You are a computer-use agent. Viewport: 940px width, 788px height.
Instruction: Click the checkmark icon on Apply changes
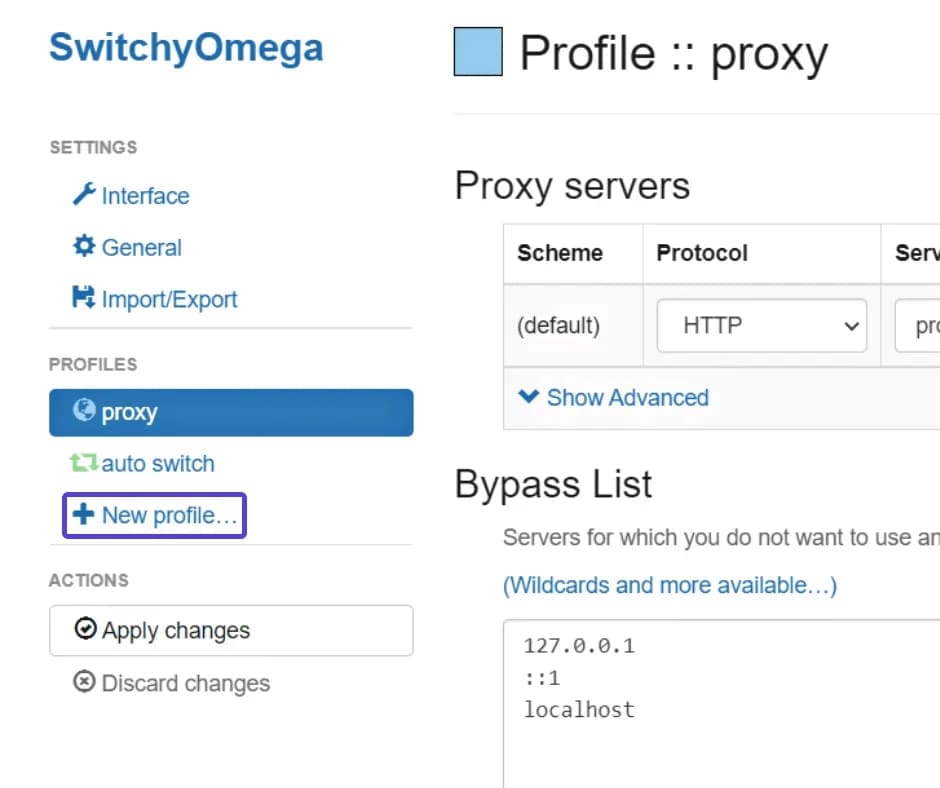88,630
